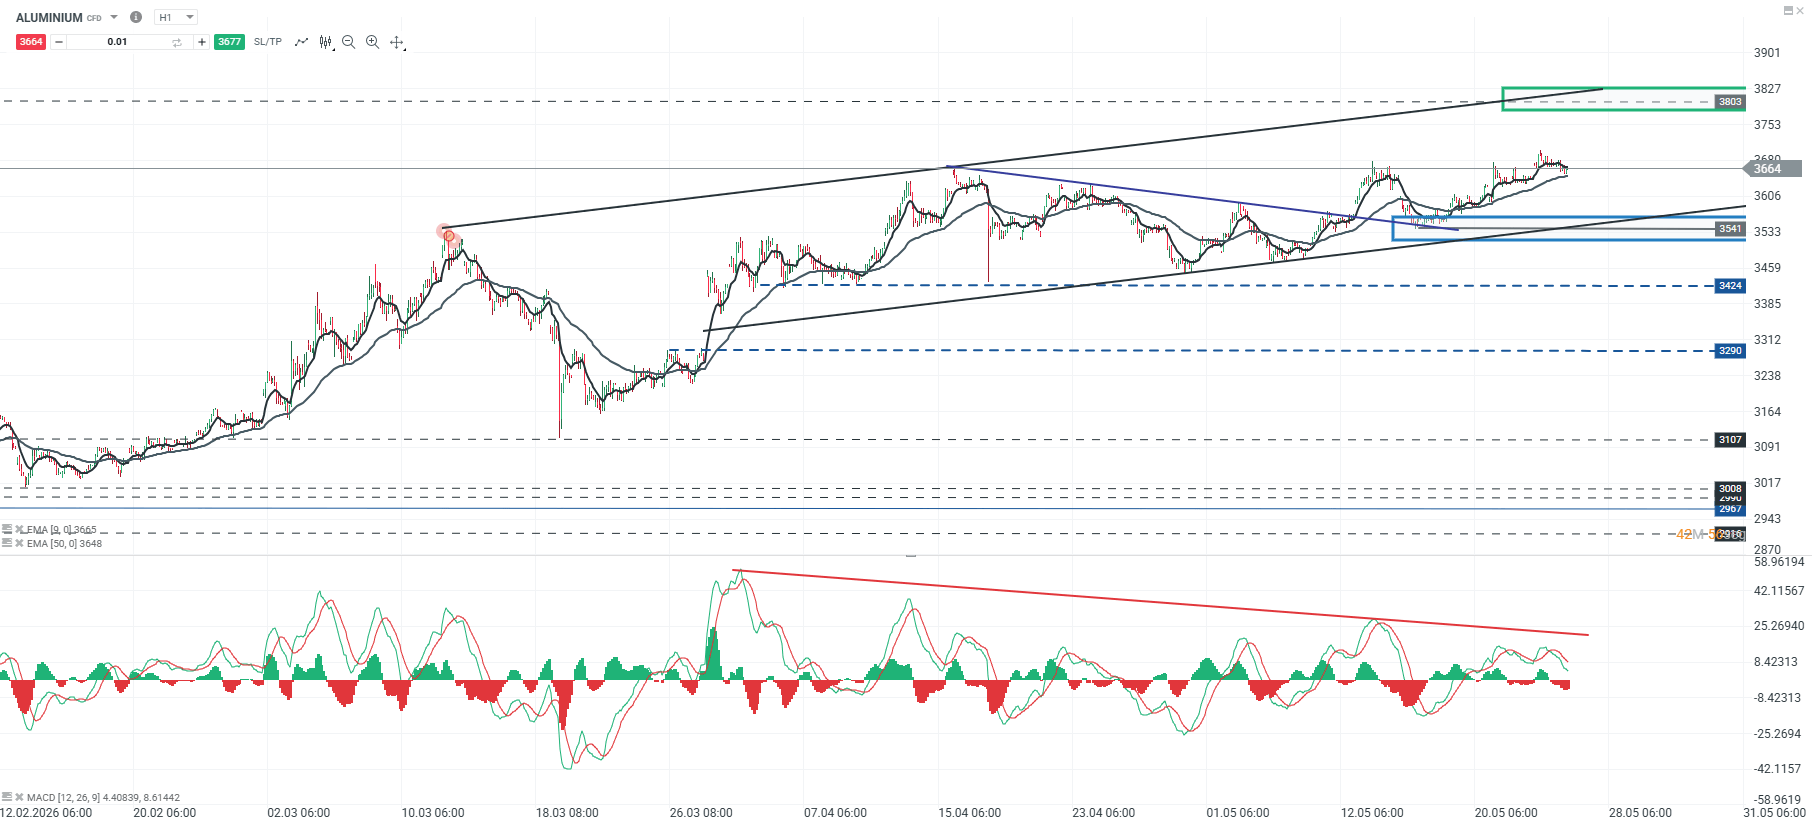Expand the ALUMINIUM instrument dropdown arrow

114,17
